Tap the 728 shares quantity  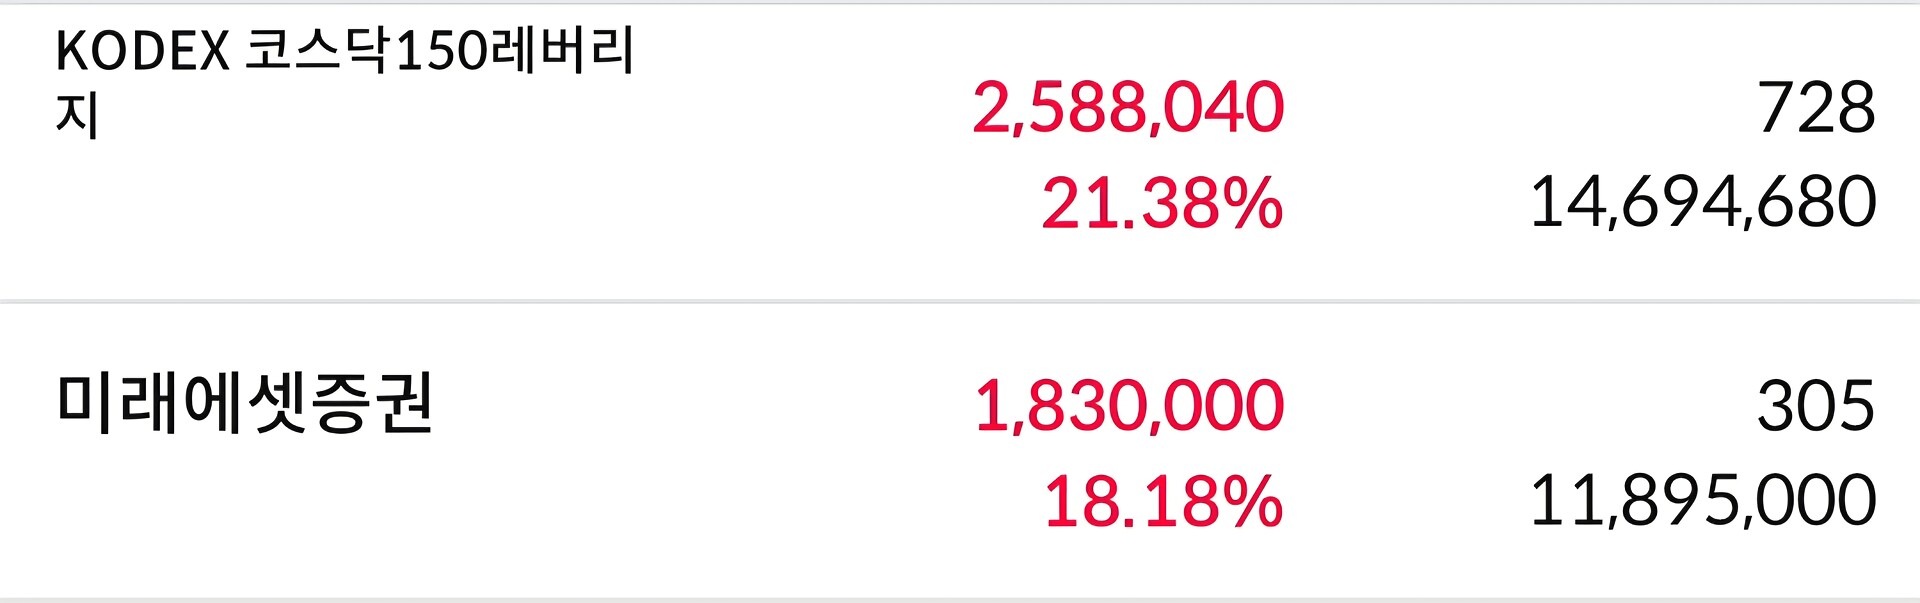pos(1816,108)
